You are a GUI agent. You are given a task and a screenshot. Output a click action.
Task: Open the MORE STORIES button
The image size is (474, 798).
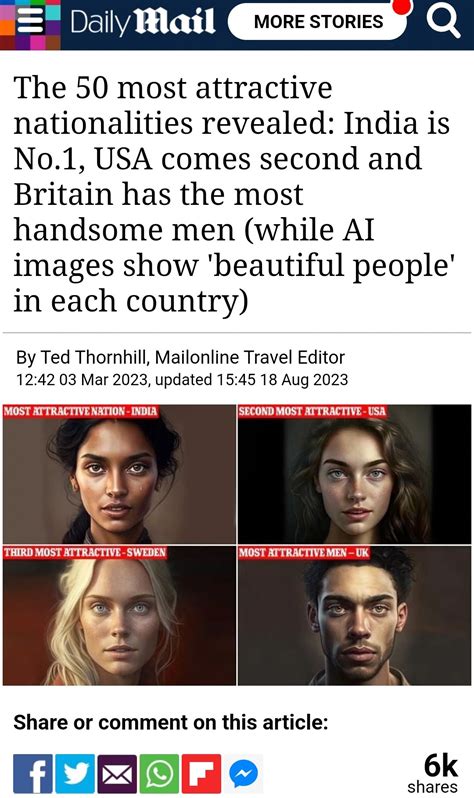click(x=318, y=21)
